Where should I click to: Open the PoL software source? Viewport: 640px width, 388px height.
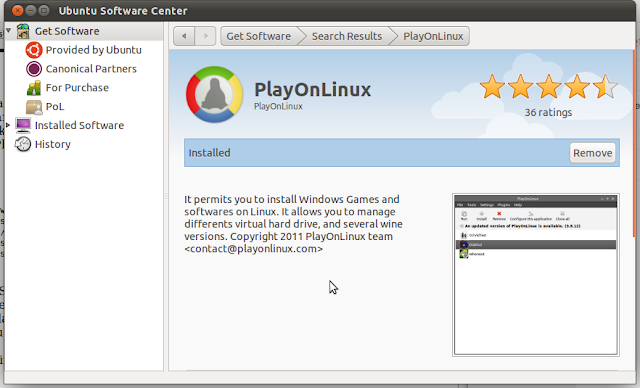pos(55,107)
